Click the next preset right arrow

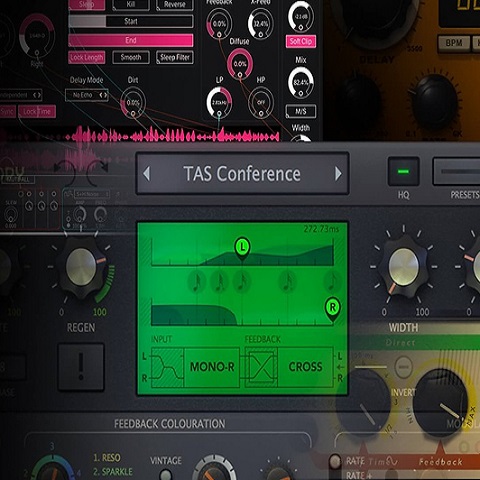pos(338,174)
